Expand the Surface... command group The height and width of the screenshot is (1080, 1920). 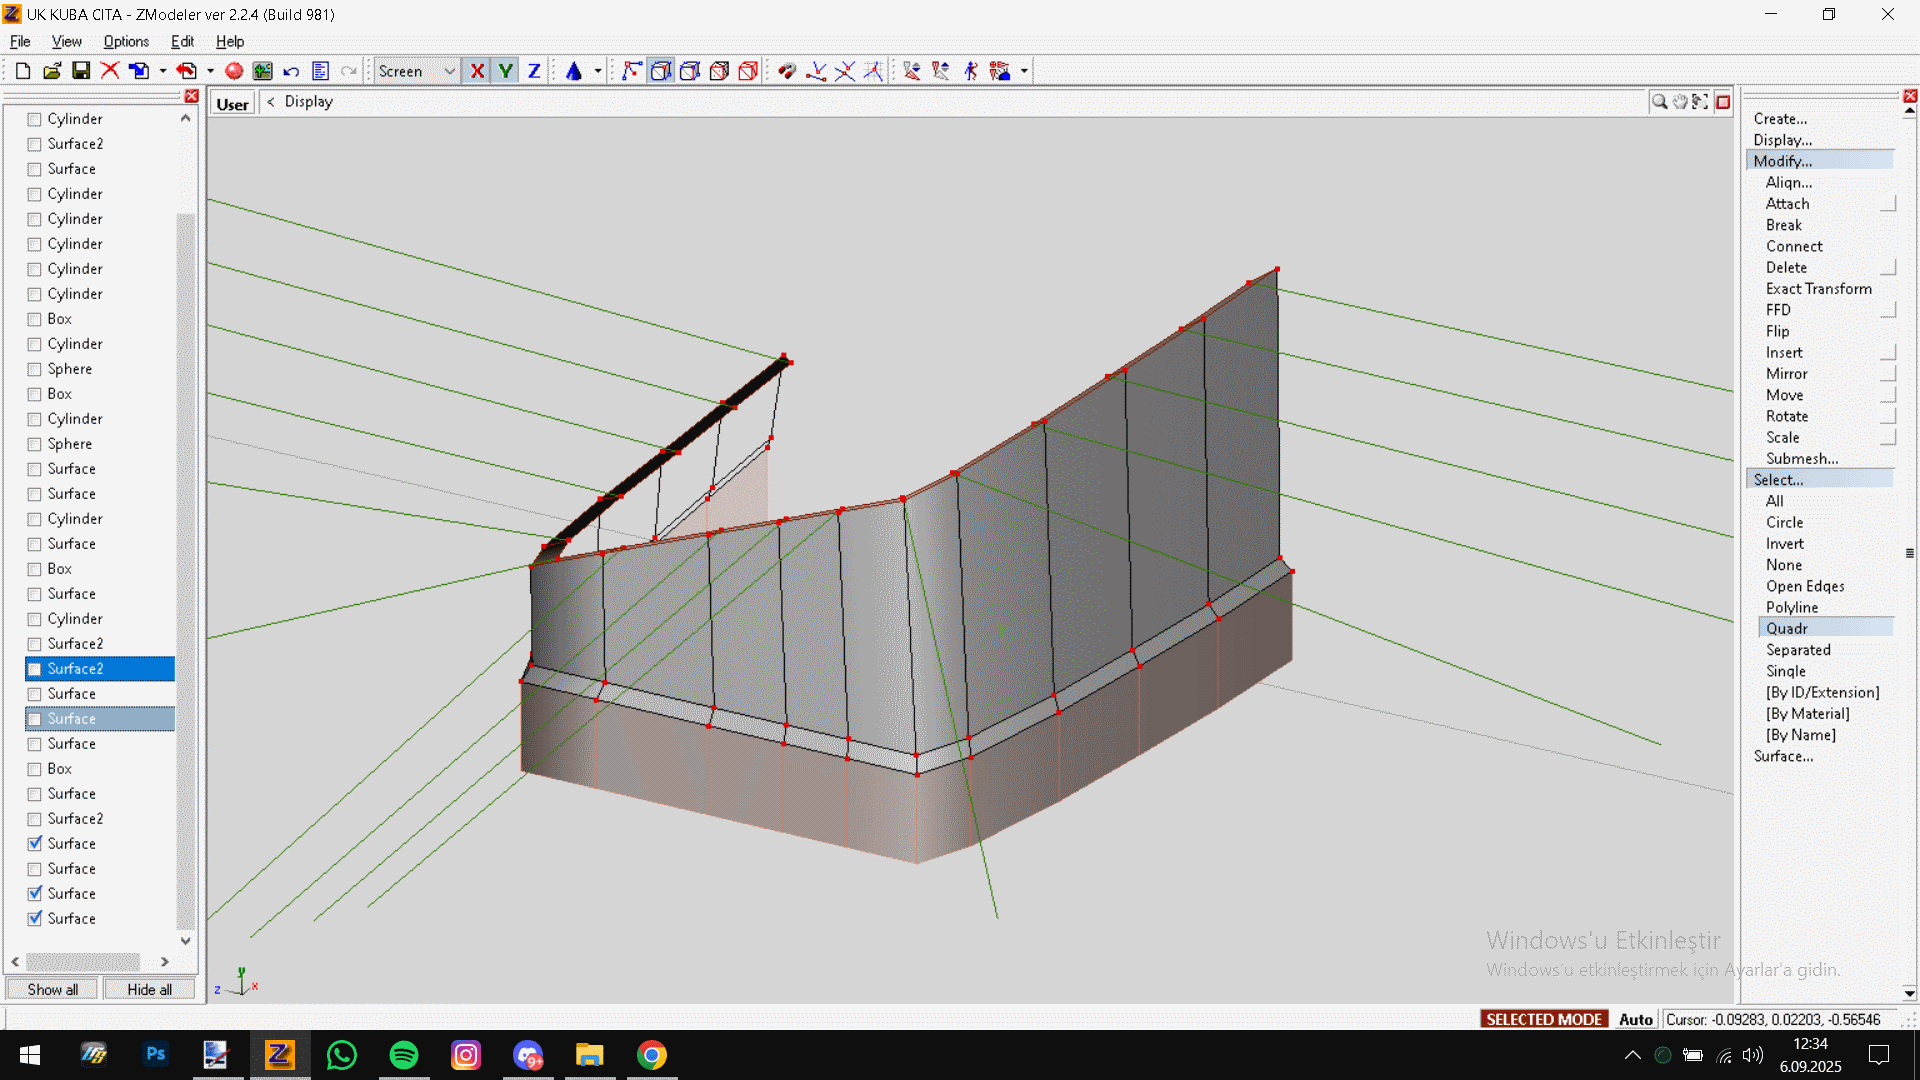pyautogui.click(x=1783, y=756)
